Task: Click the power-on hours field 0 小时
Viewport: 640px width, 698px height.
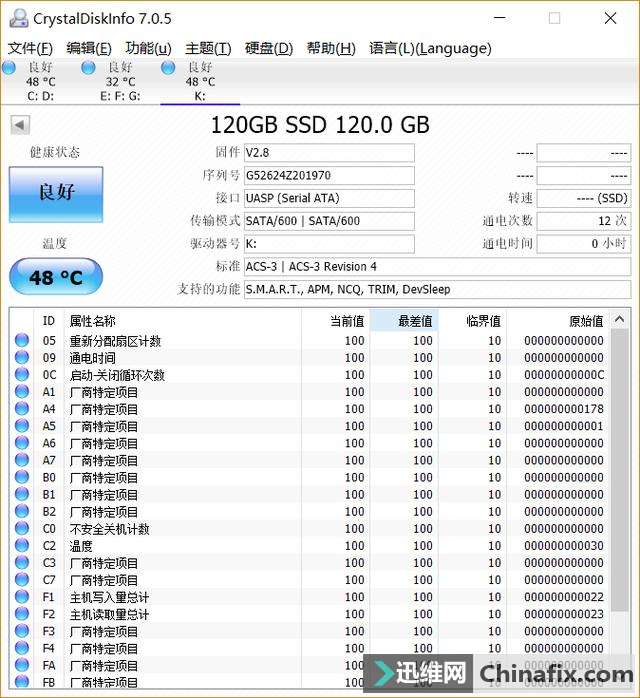Action: [584, 243]
